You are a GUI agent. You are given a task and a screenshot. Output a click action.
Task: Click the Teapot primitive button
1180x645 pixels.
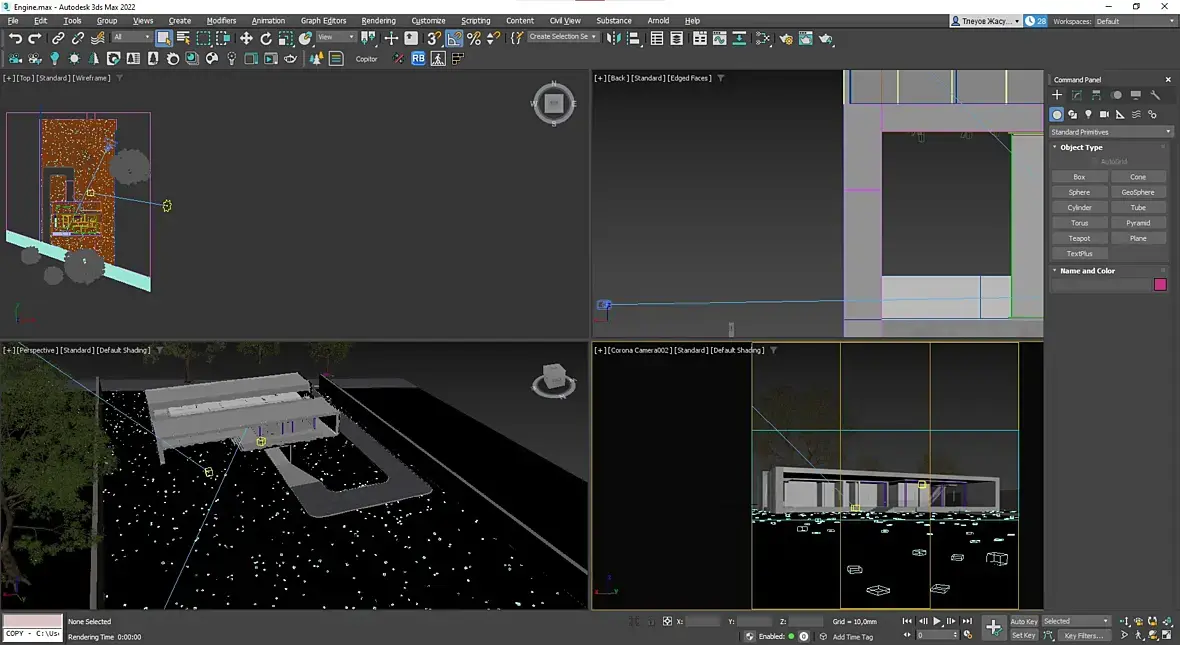(x=1079, y=238)
